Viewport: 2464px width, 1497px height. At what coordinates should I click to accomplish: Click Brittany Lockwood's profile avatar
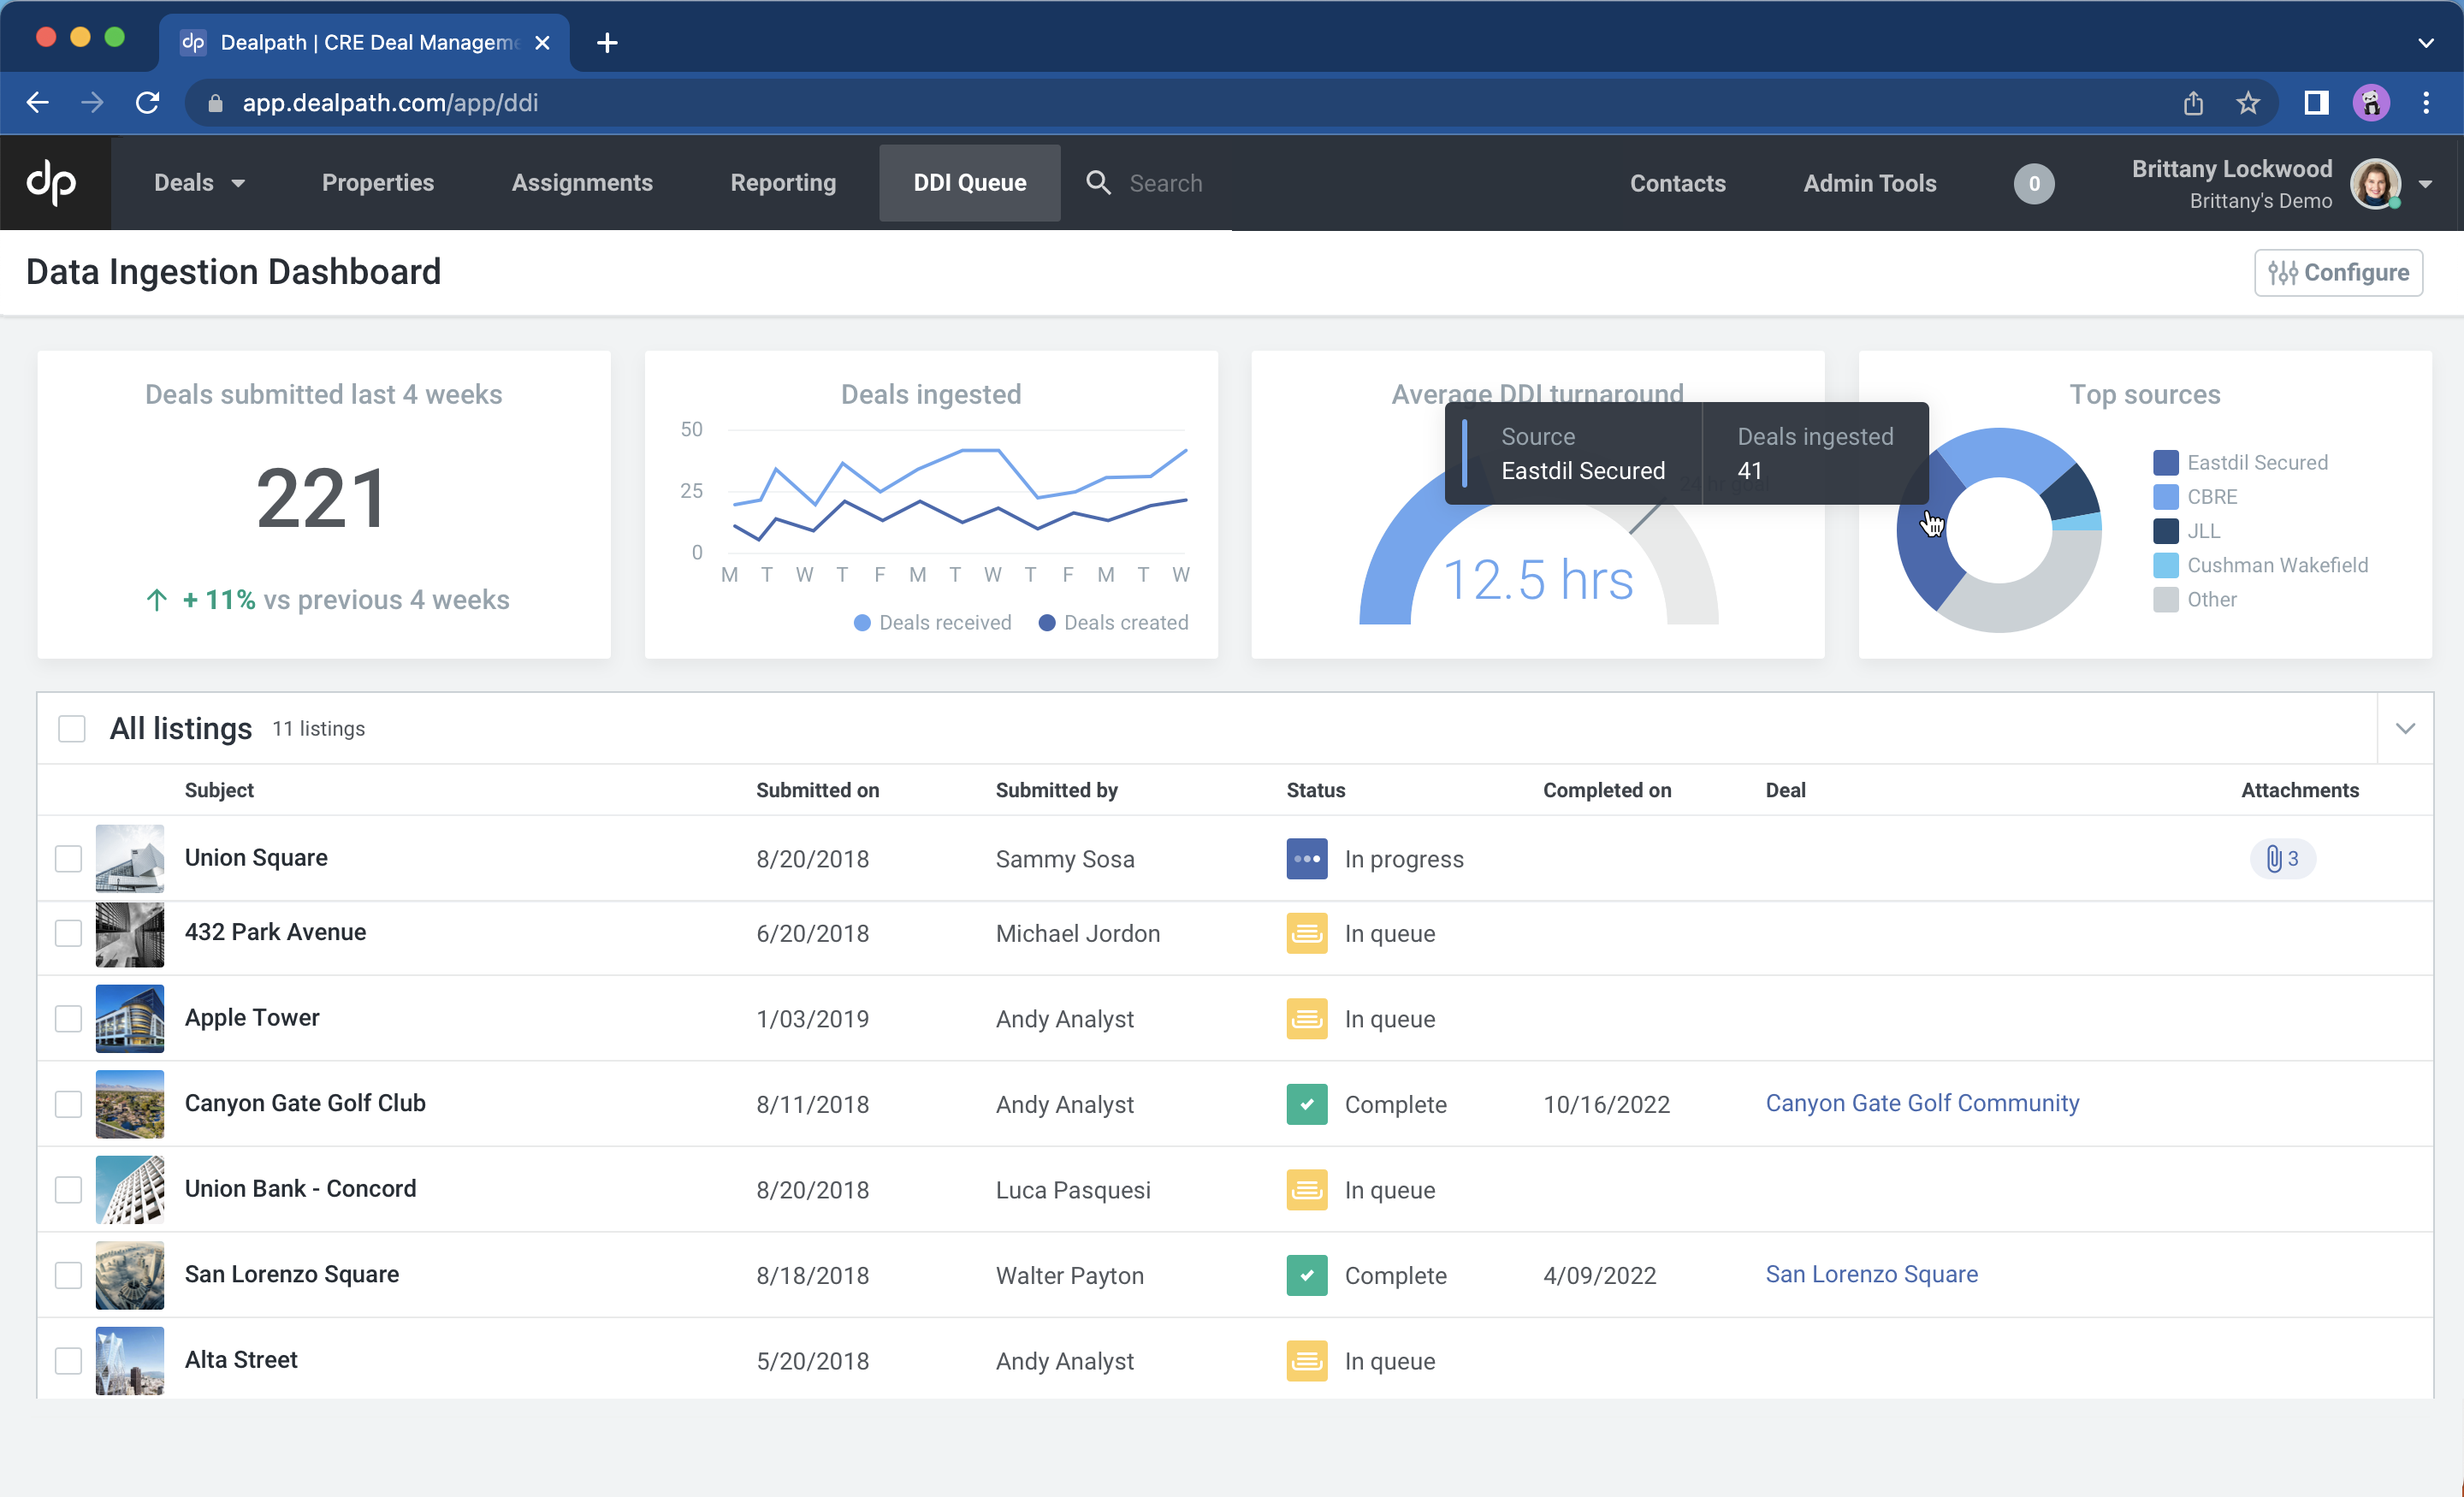[2377, 184]
